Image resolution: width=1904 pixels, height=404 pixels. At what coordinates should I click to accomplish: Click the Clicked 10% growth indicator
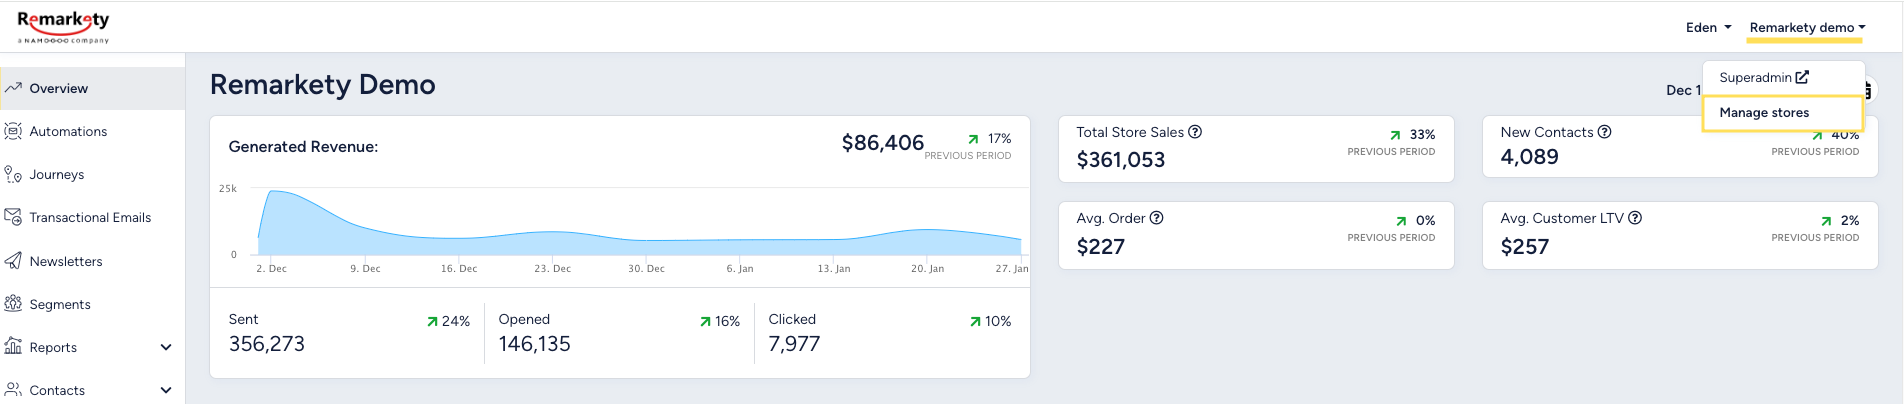pos(990,321)
